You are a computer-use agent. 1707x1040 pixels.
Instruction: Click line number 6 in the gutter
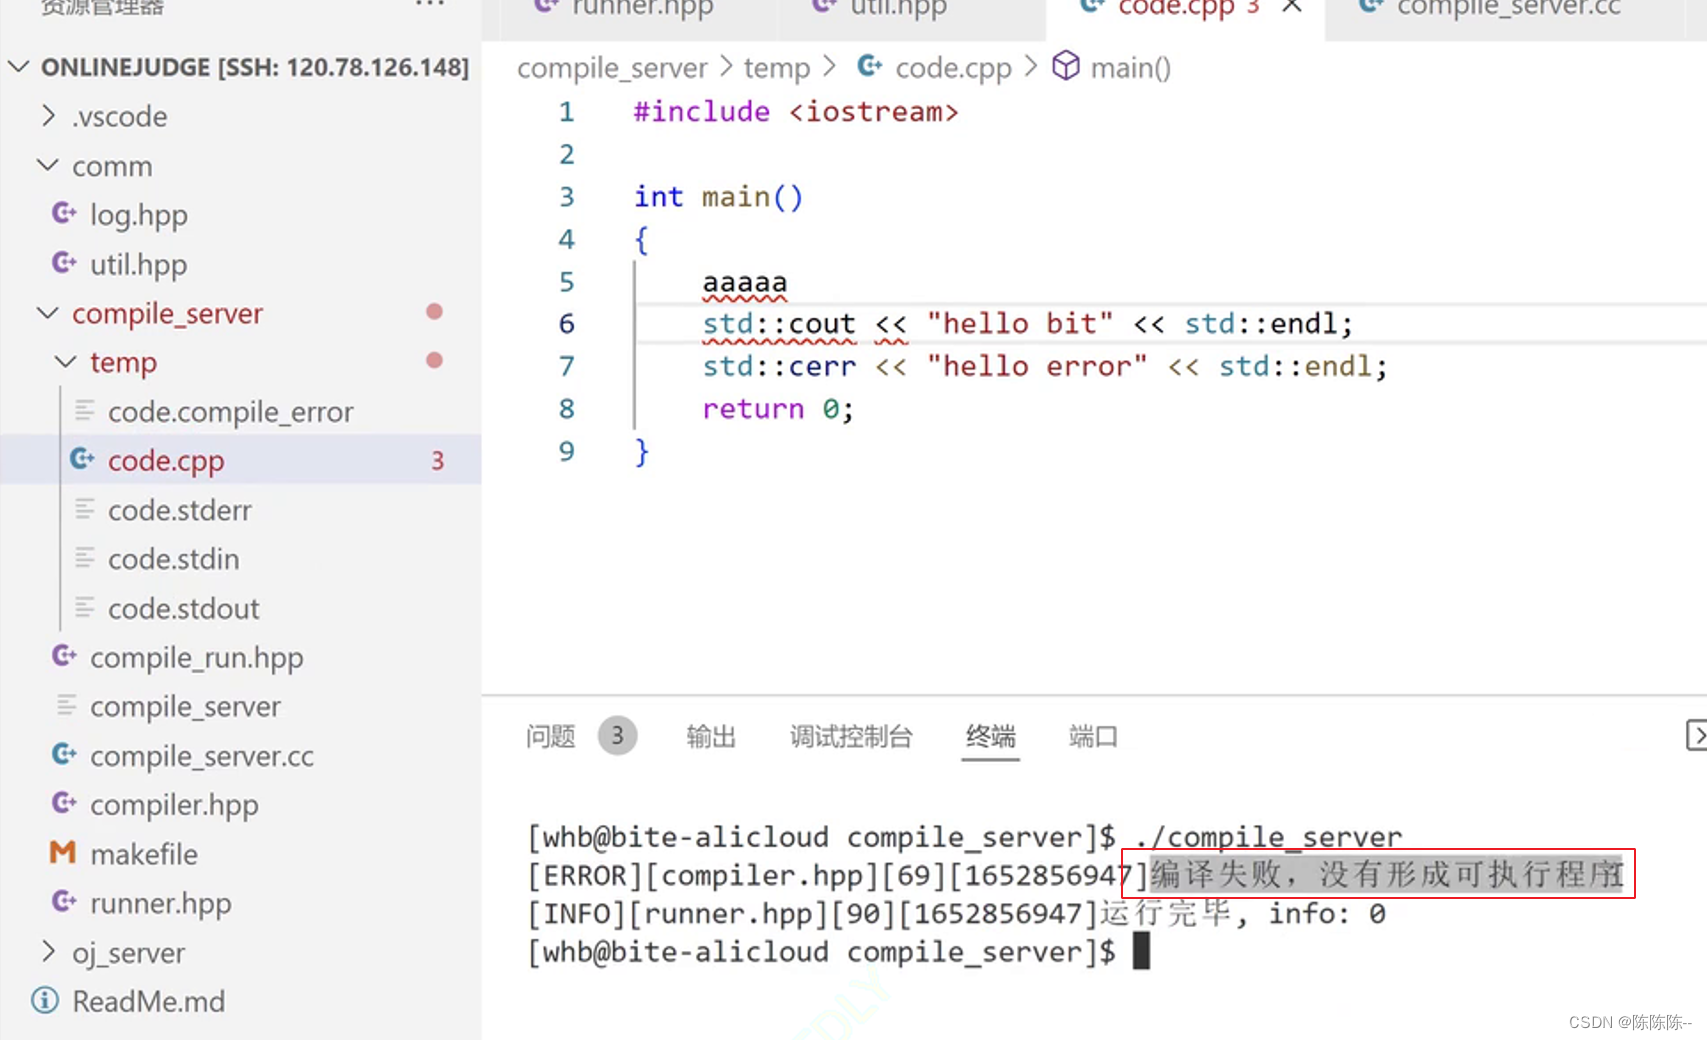click(x=566, y=324)
